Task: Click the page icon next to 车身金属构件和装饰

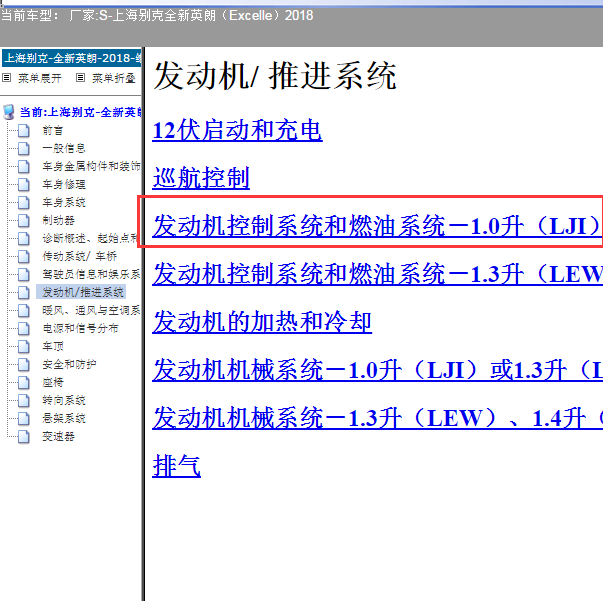Action: 24,166
